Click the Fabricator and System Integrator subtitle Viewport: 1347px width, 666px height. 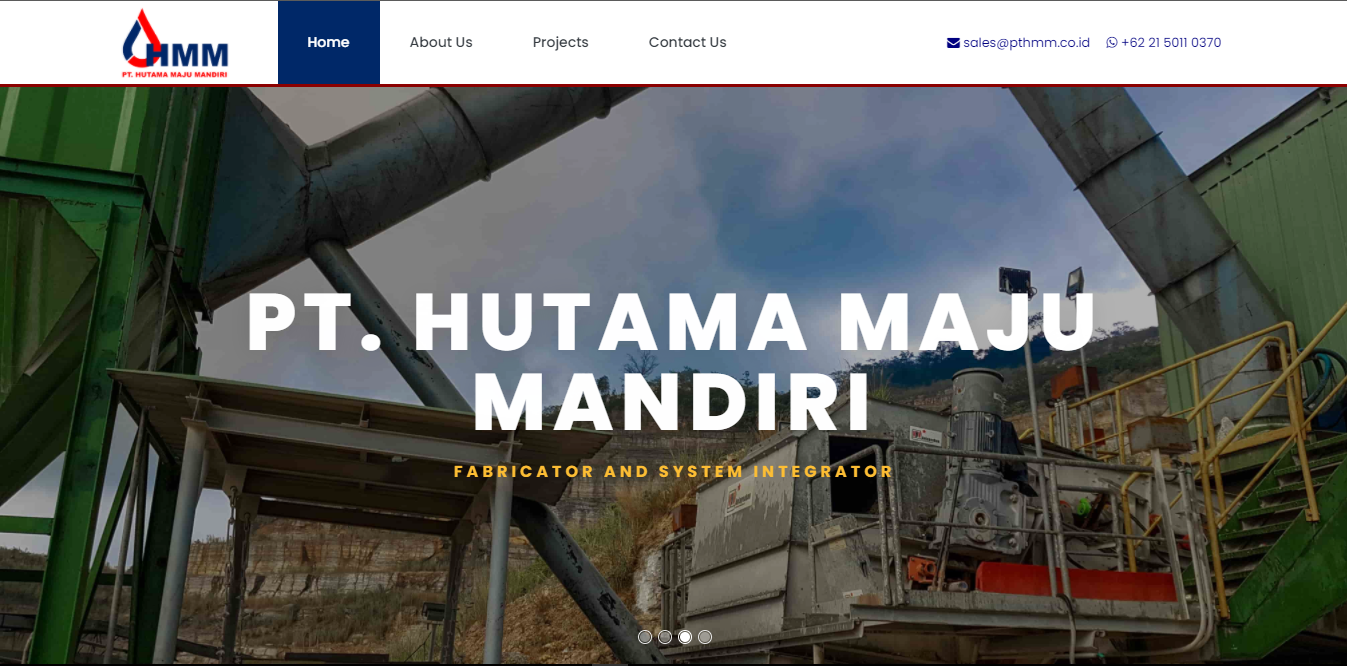coord(673,471)
